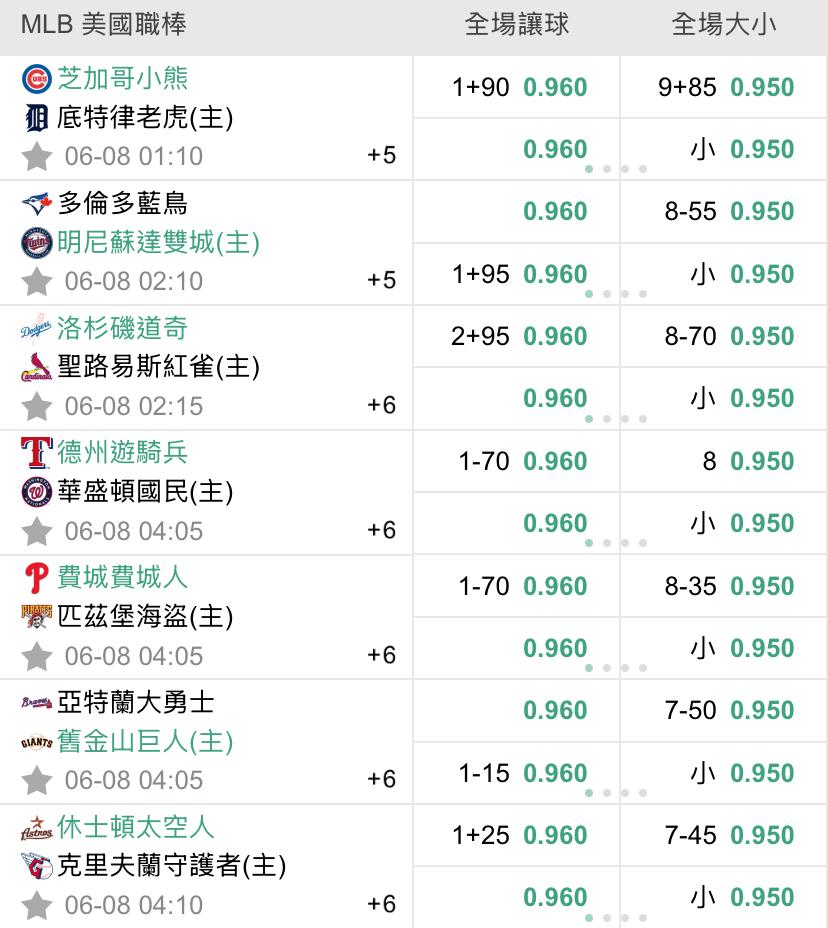
Task: Star the 06-08 04:10 Astros game
Action: pos(37,905)
